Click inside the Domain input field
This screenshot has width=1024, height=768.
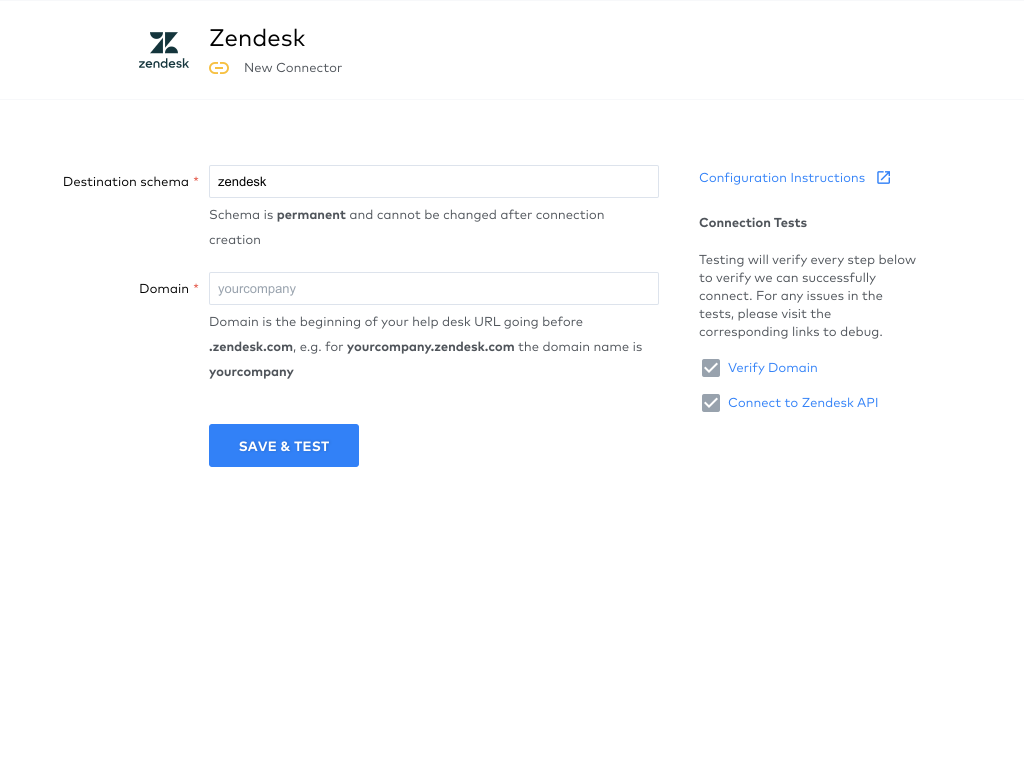(x=433, y=288)
